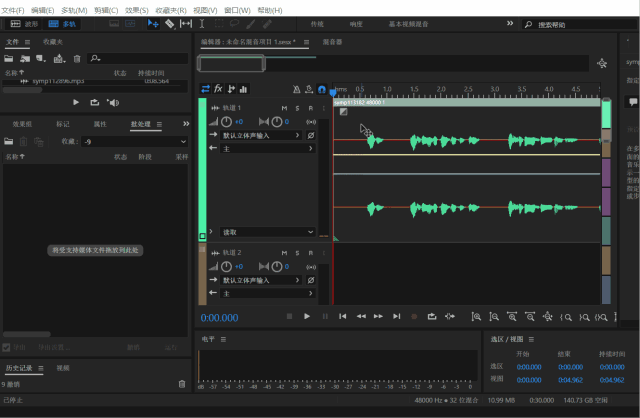
Task: Click the Time Selection tool icon
Action: pos(203,23)
